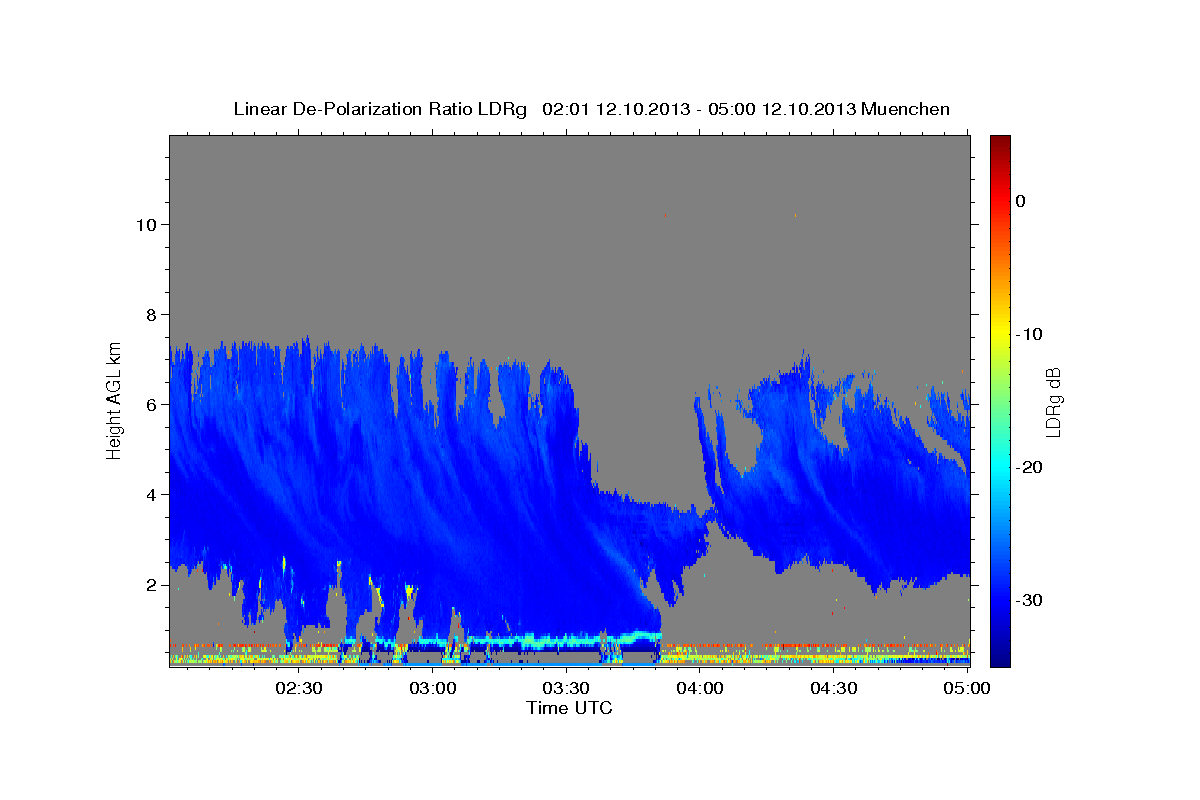Click the height axis label 4
The image size is (1200, 800).
[x=149, y=494]
